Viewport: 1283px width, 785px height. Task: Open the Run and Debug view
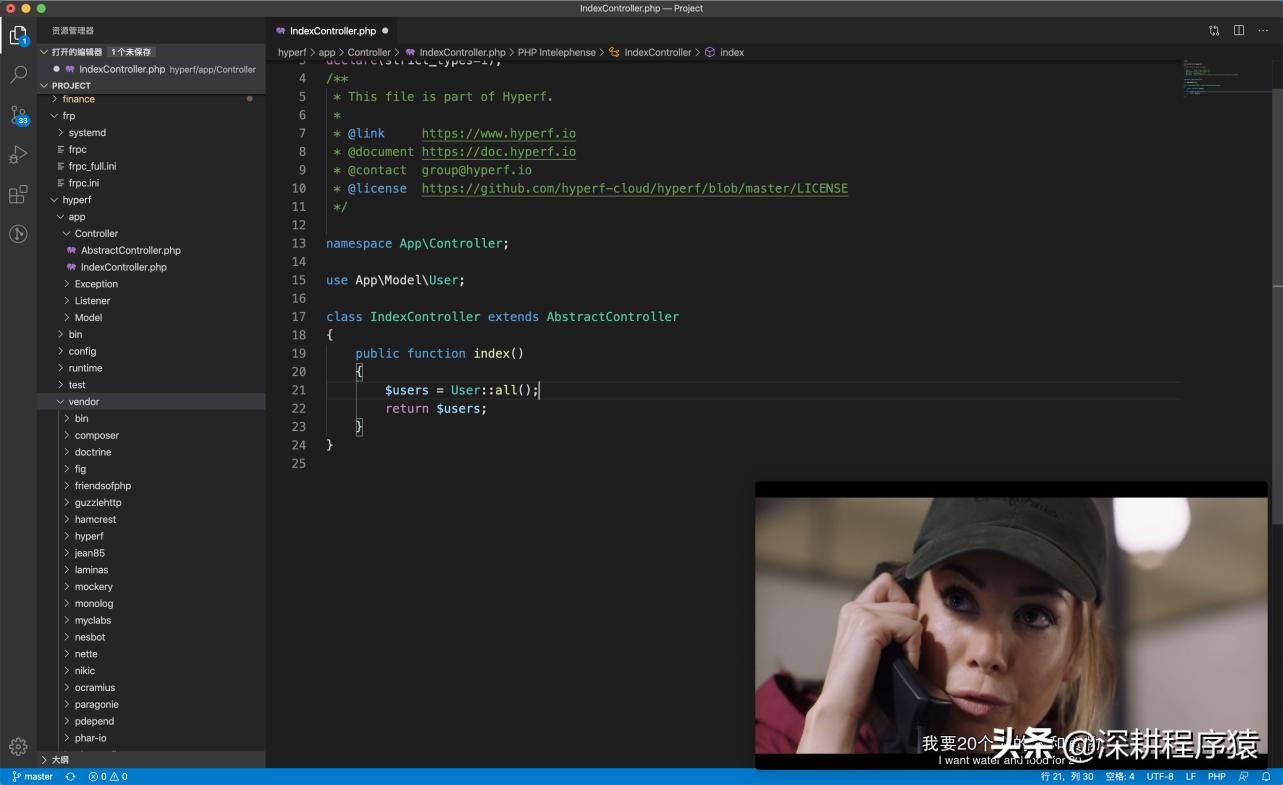[18, 155]
